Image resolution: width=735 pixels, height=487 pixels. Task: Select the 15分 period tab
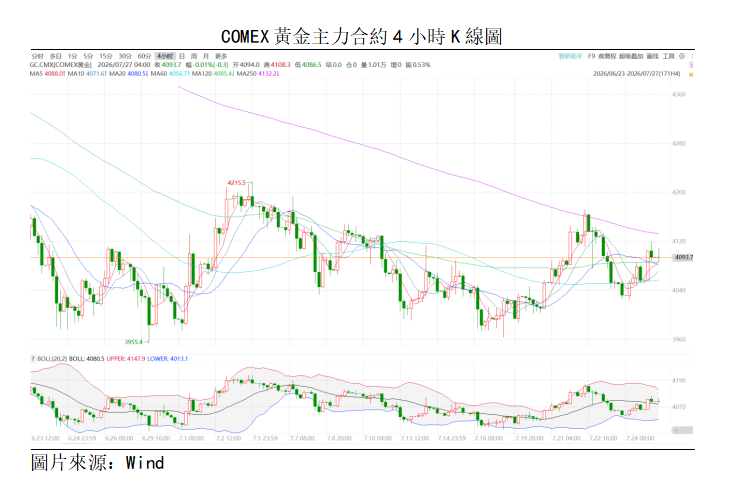coord(106,56)
